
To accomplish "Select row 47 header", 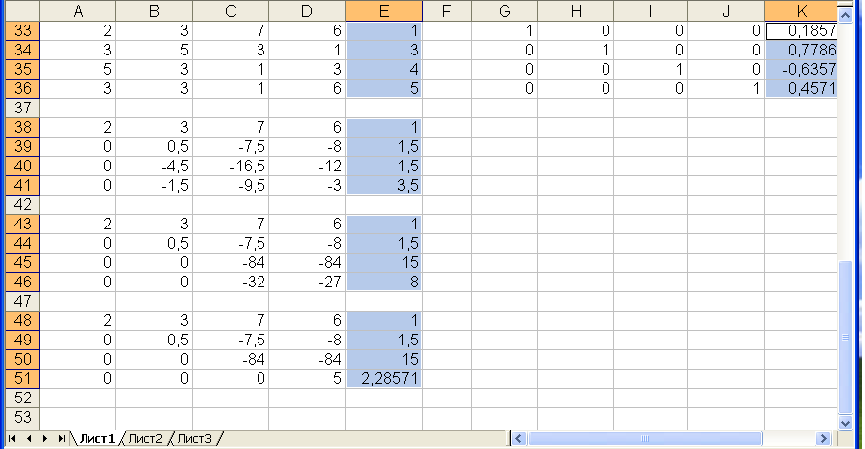I will point(23,301).
